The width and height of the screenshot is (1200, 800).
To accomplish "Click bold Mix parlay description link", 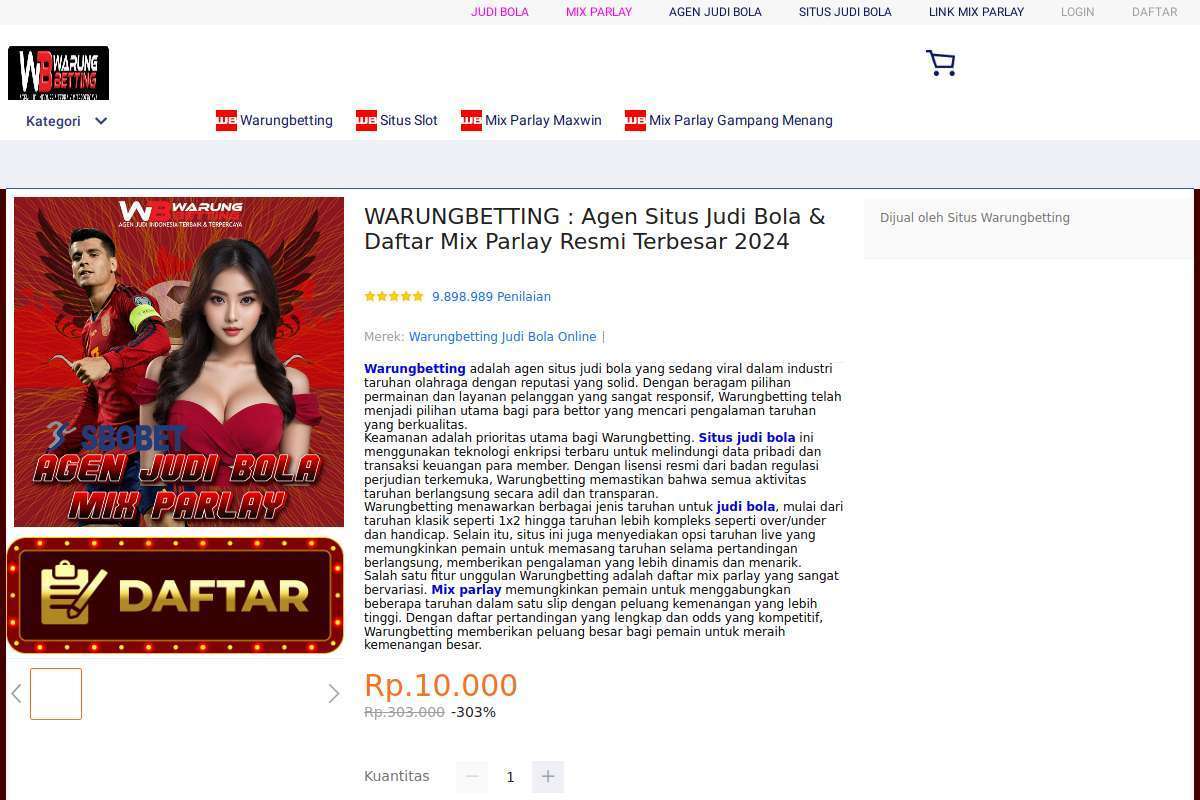I will [466, 590].
